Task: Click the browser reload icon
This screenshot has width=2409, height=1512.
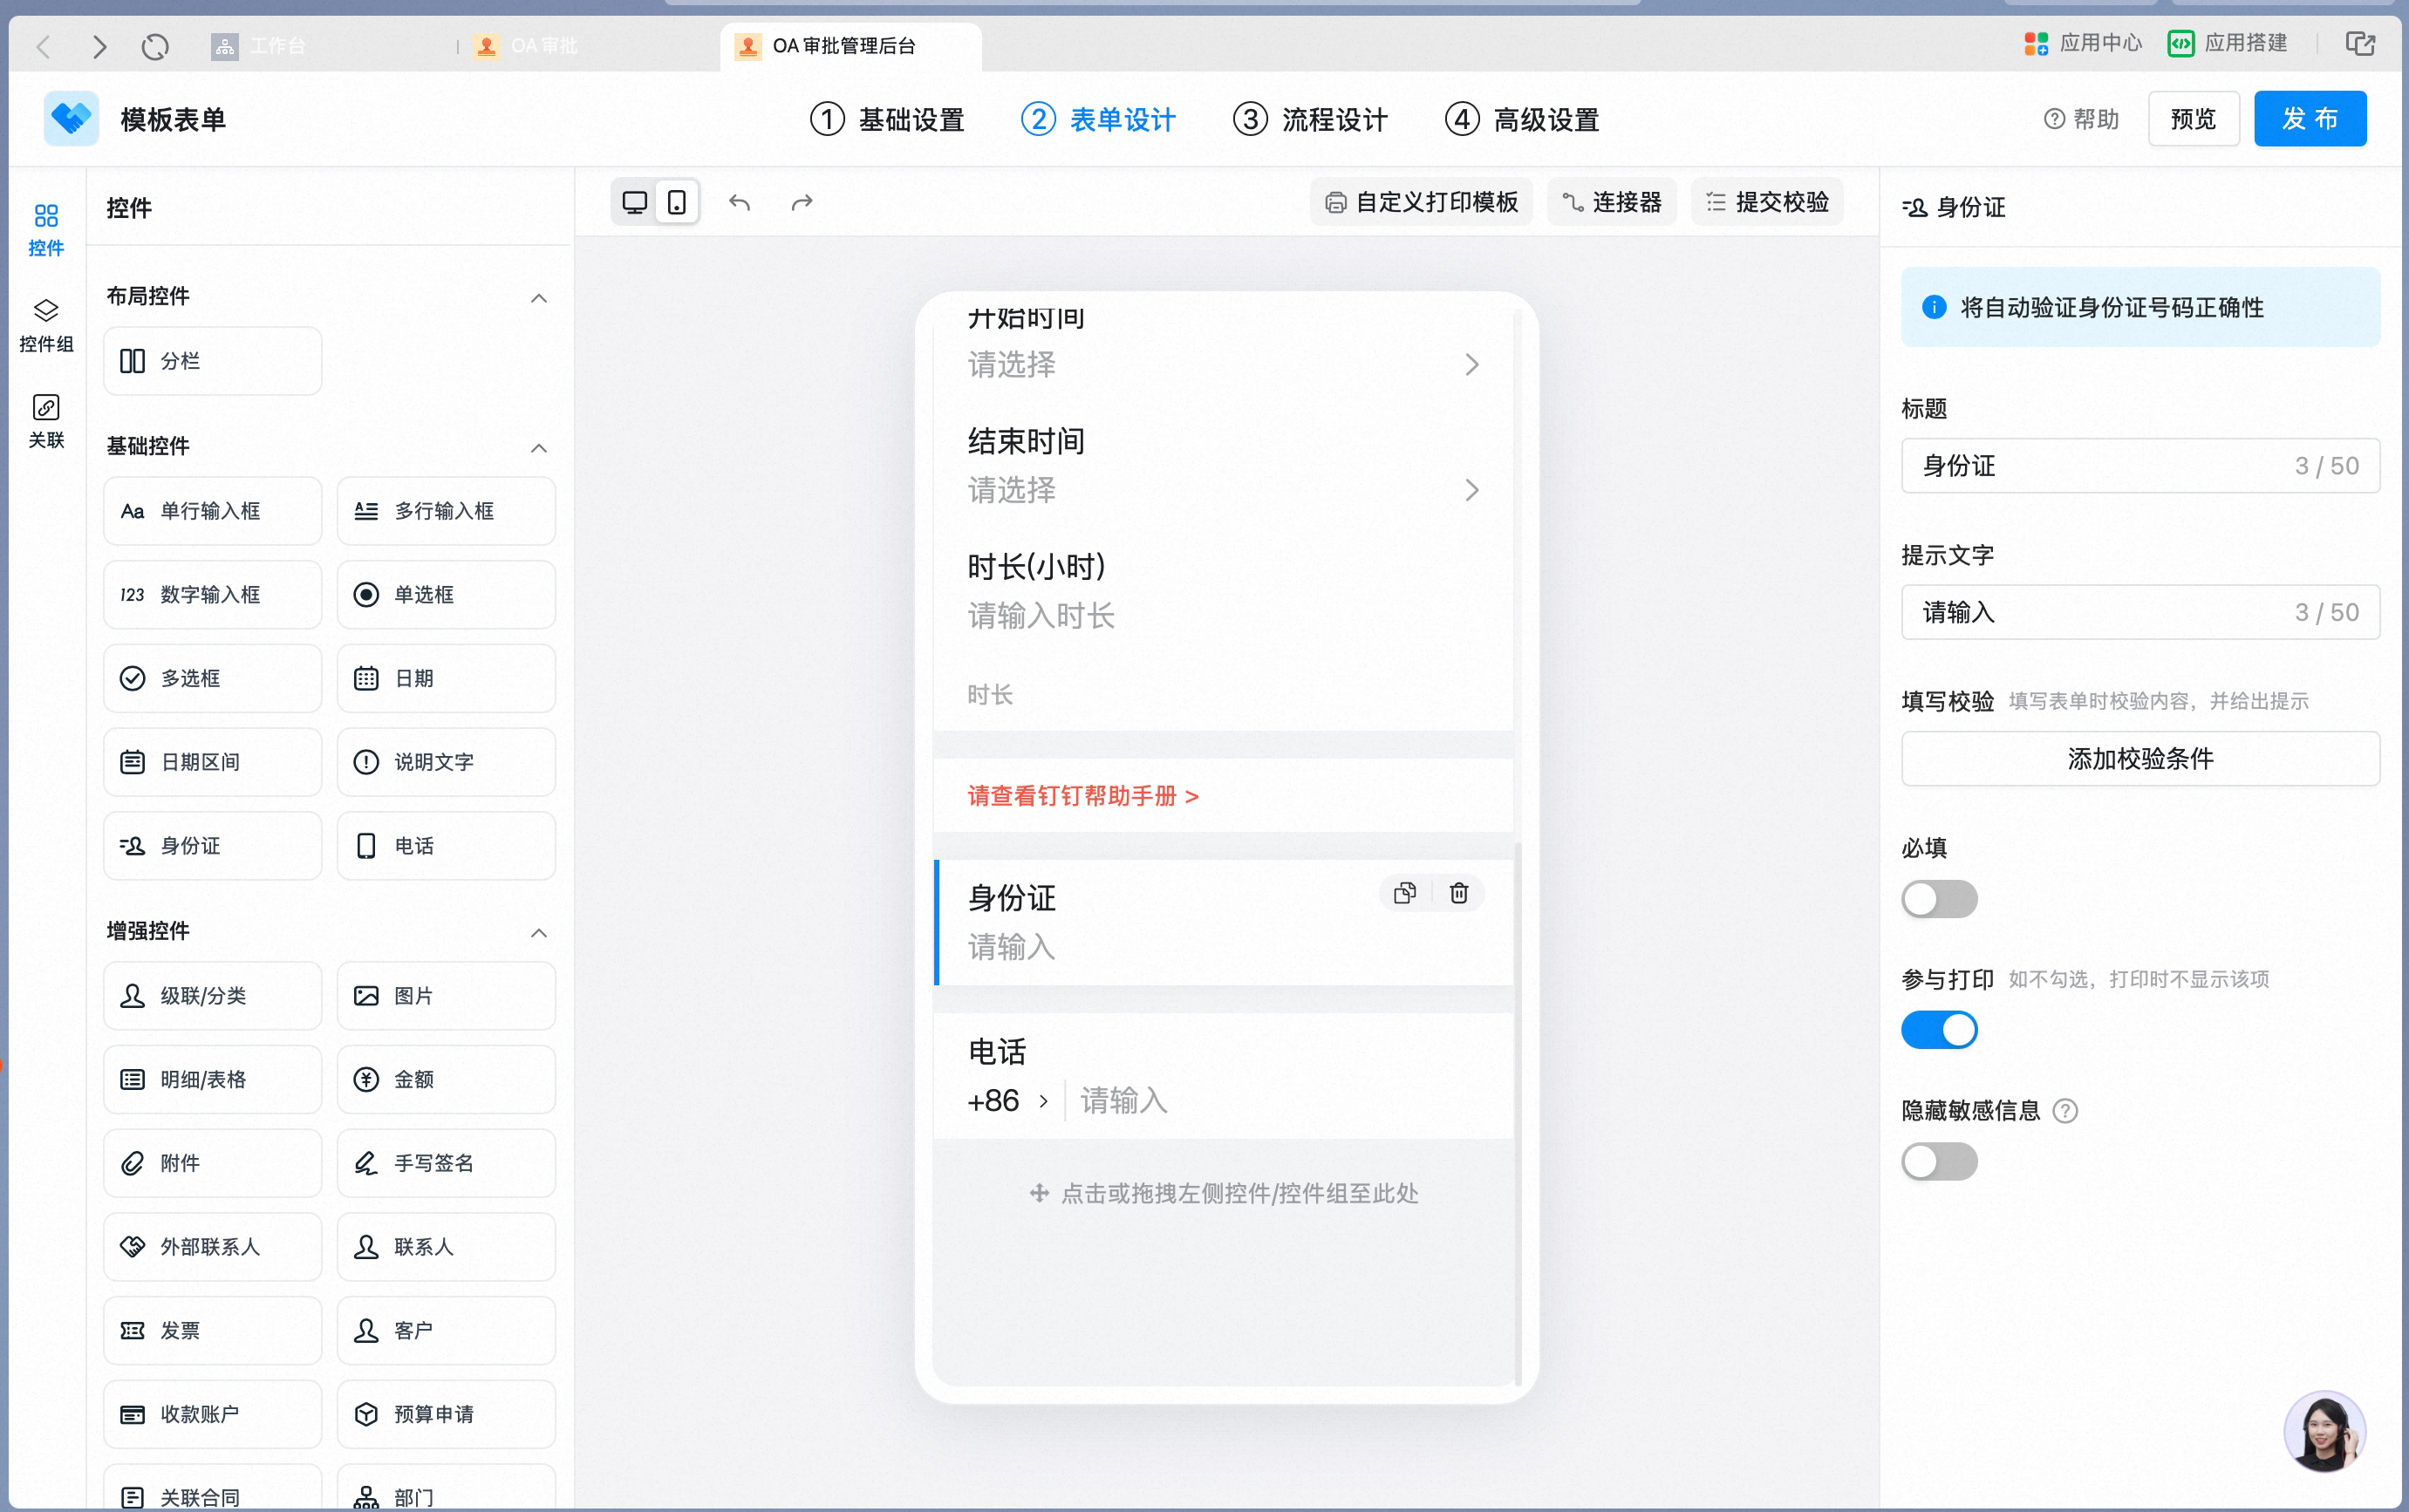Action: click(x=155, y=46)
